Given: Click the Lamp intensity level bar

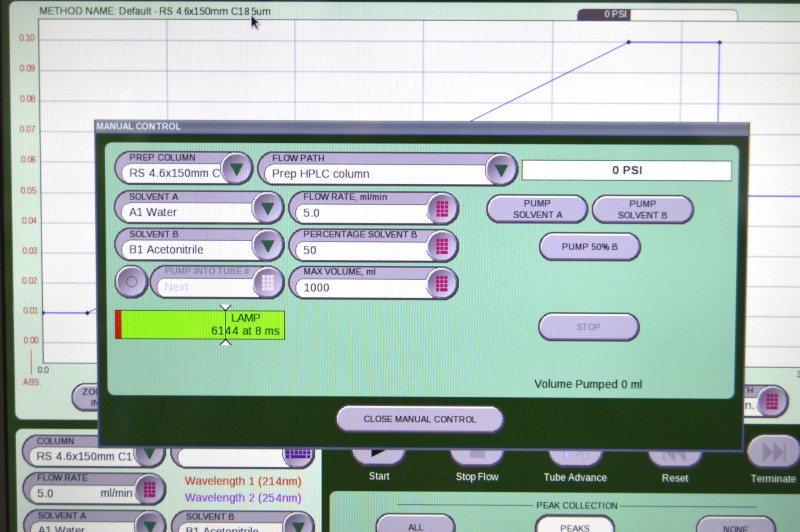Looking at the screenshot, I should point(202,325).
